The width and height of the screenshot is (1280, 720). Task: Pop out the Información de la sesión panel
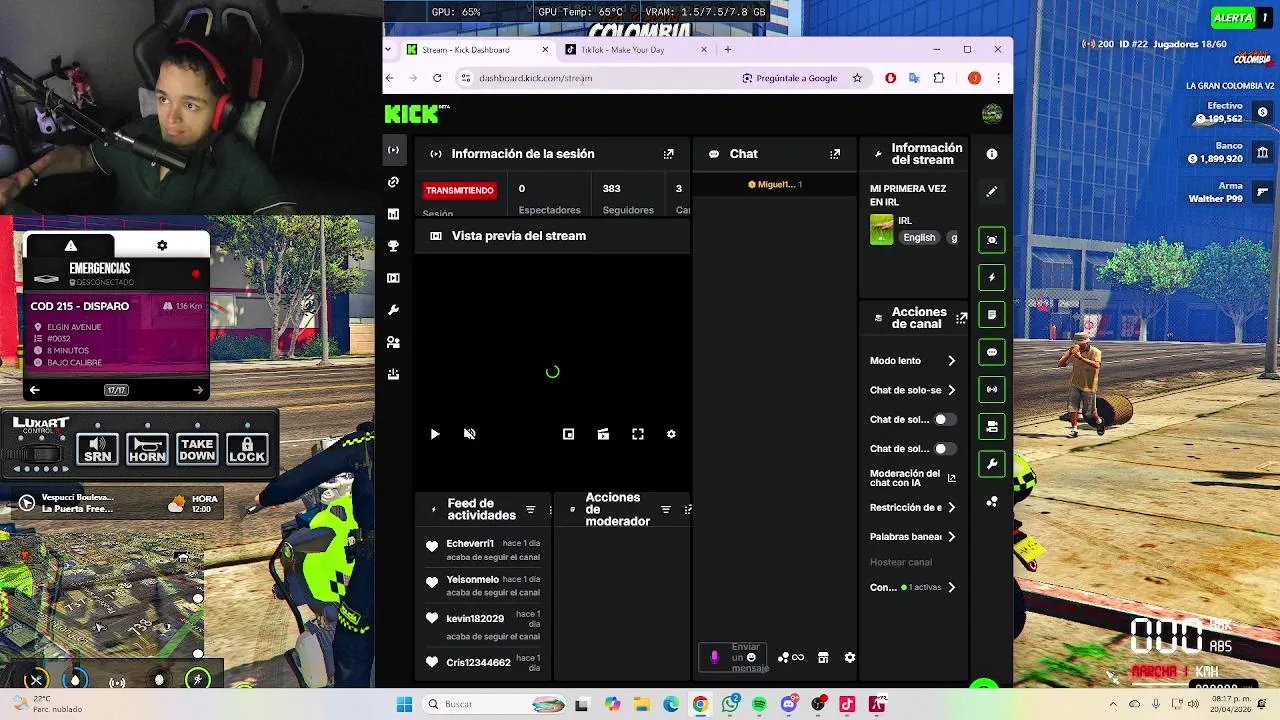668,154
